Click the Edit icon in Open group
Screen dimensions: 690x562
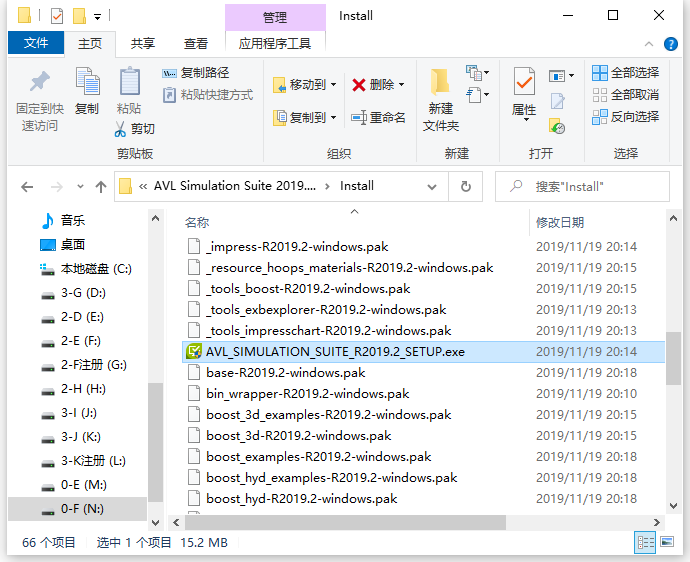pos(558,101)
